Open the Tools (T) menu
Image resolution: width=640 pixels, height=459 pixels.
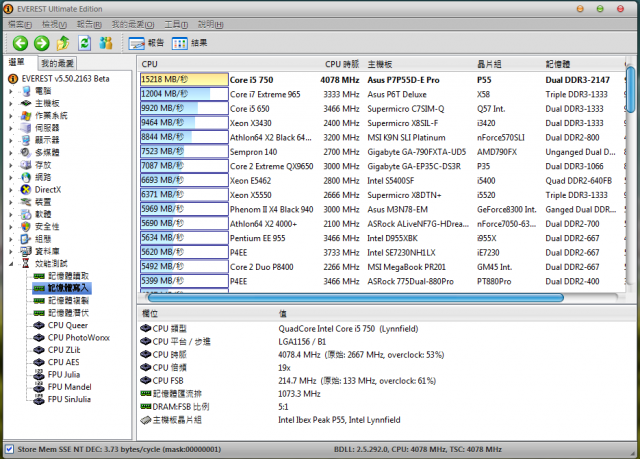click(176, 24)
